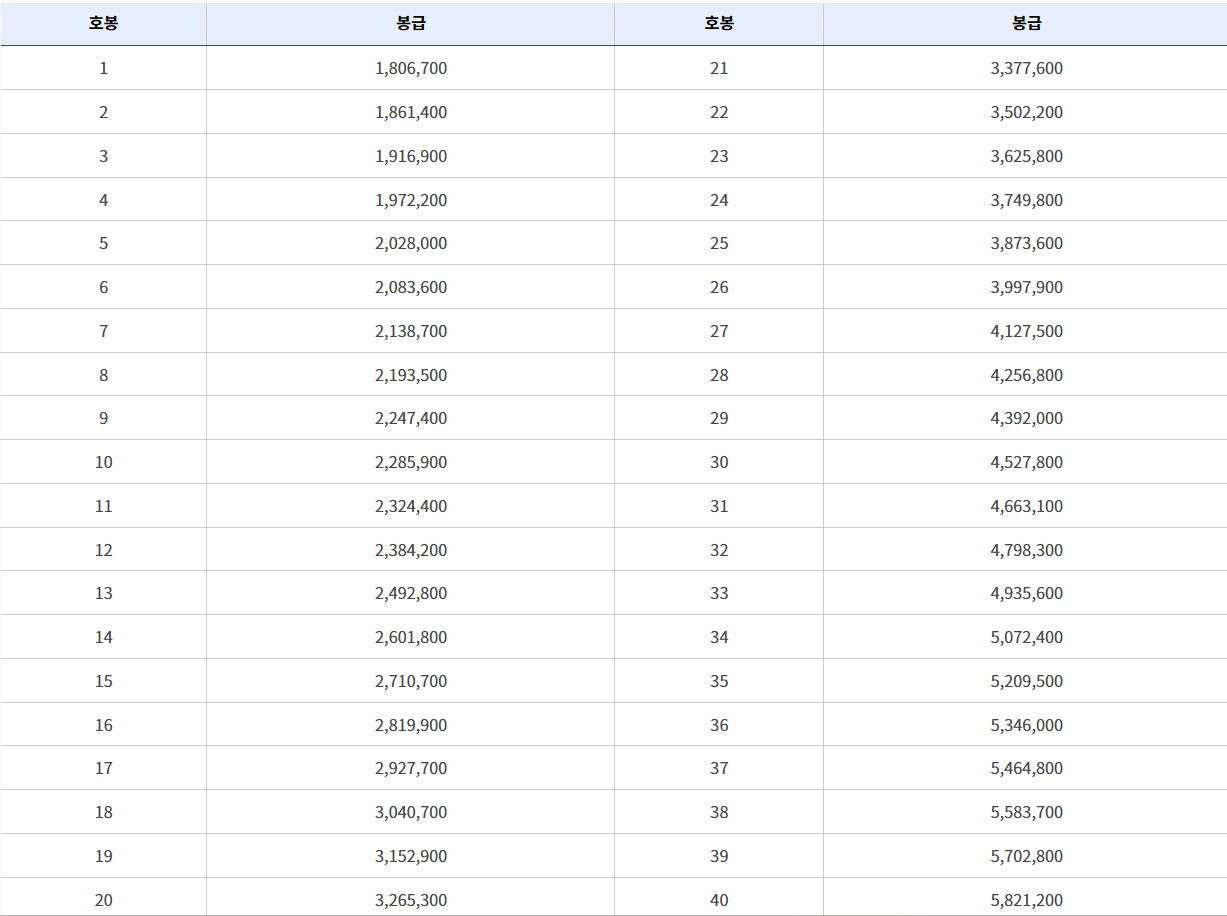Click the salary 4,663,100

(1027, 506)
